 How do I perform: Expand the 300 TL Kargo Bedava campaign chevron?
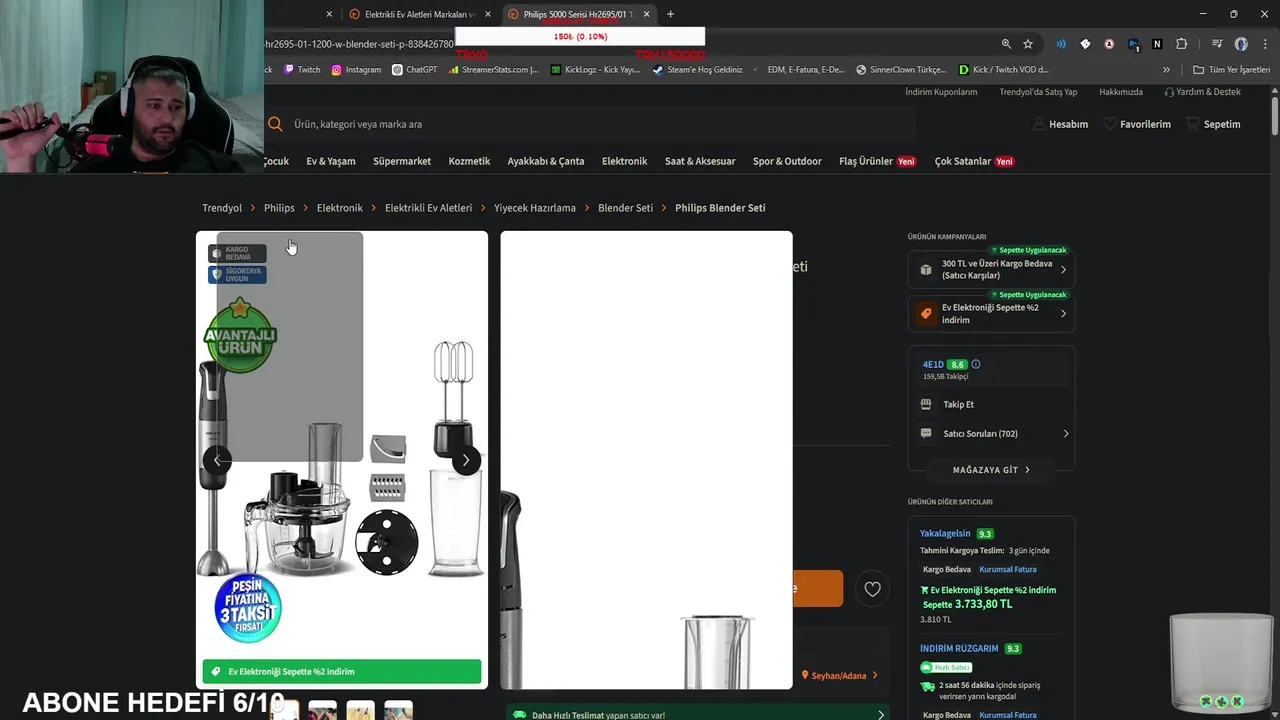[1063, 269]
